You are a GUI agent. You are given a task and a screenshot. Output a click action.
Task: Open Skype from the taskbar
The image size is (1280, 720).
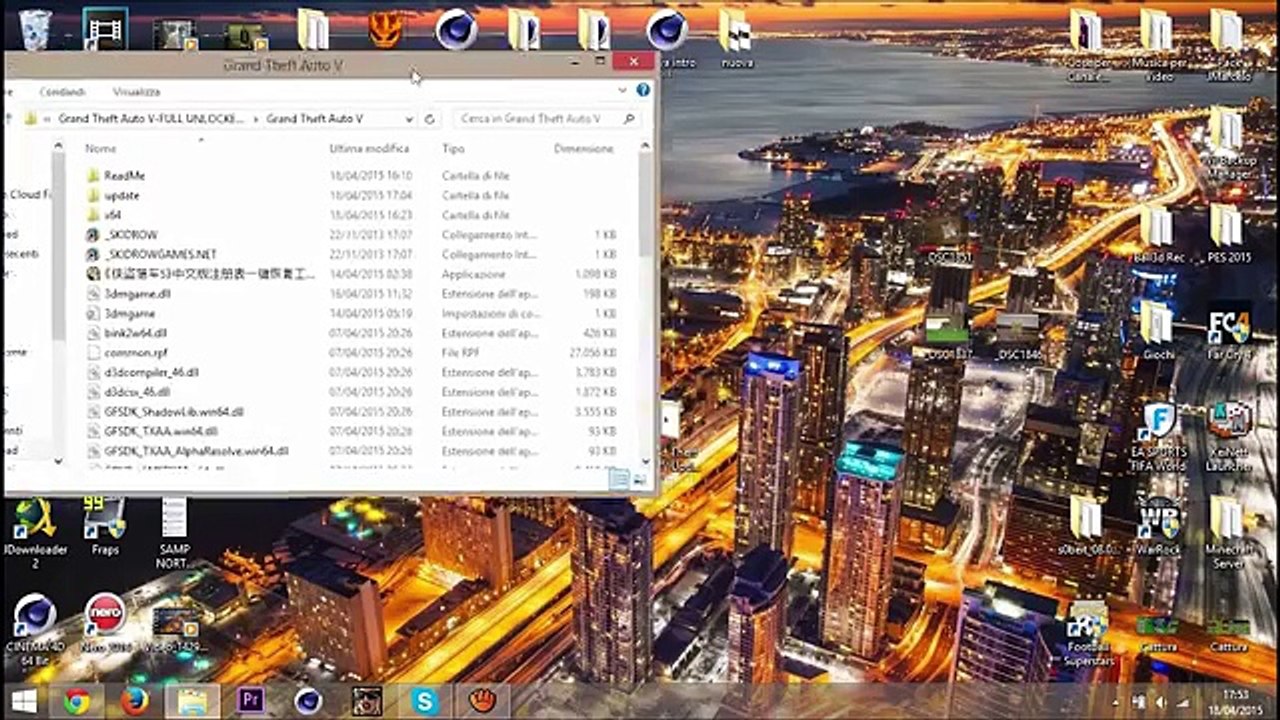(425, 701)
